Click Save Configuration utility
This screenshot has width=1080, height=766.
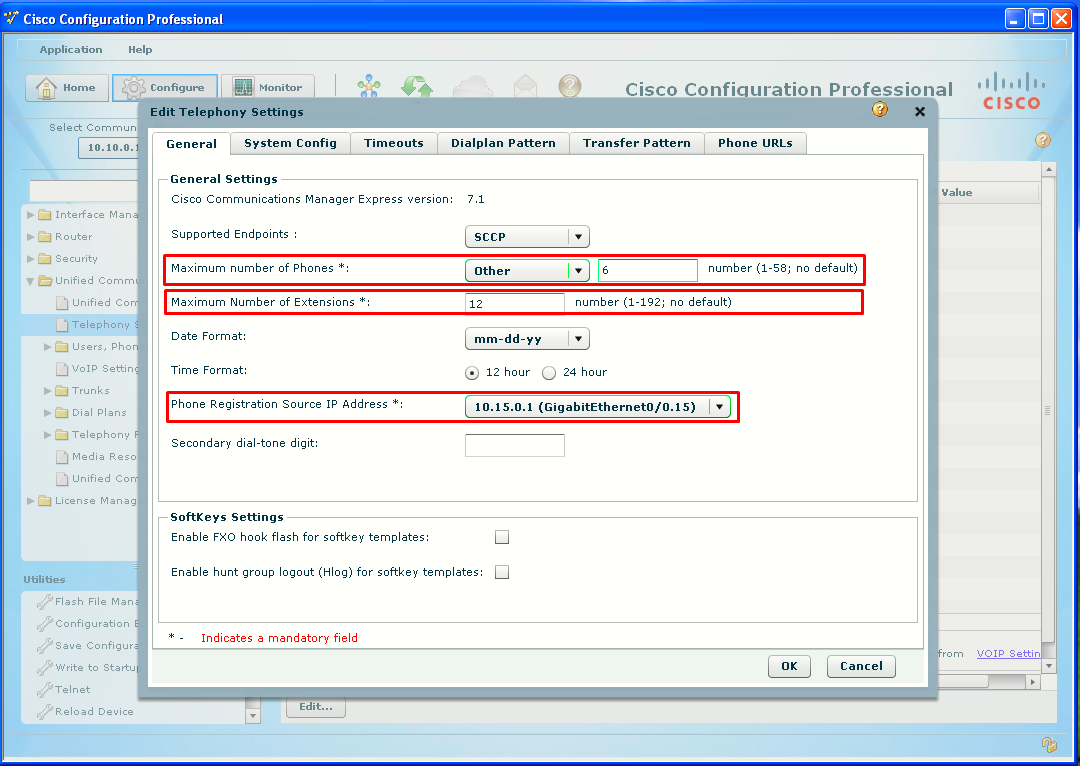[x=88, y=645]
